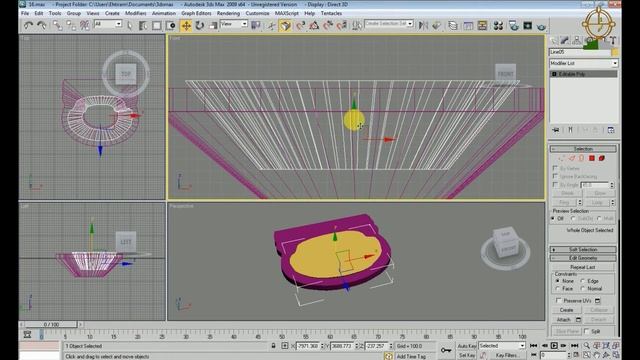Enable the Ignore Backfacing checkbox

[555, 176]
